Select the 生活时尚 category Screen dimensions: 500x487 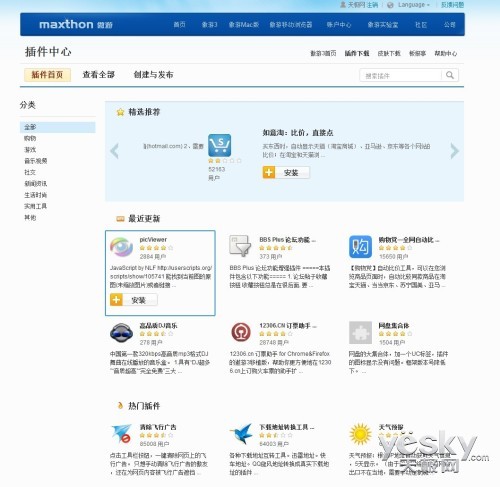coord(36,195)
